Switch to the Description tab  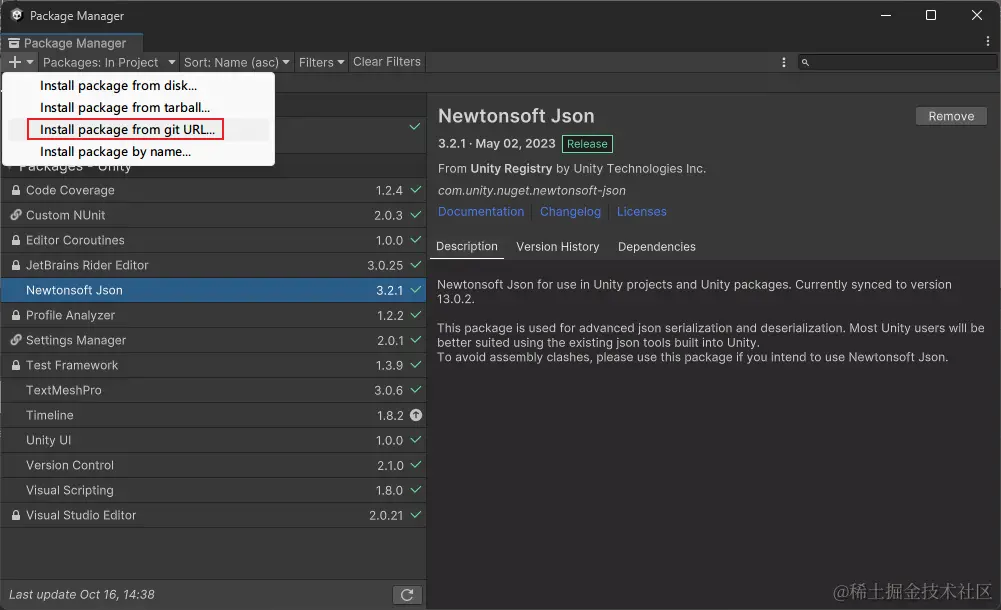tap(467, 246)
